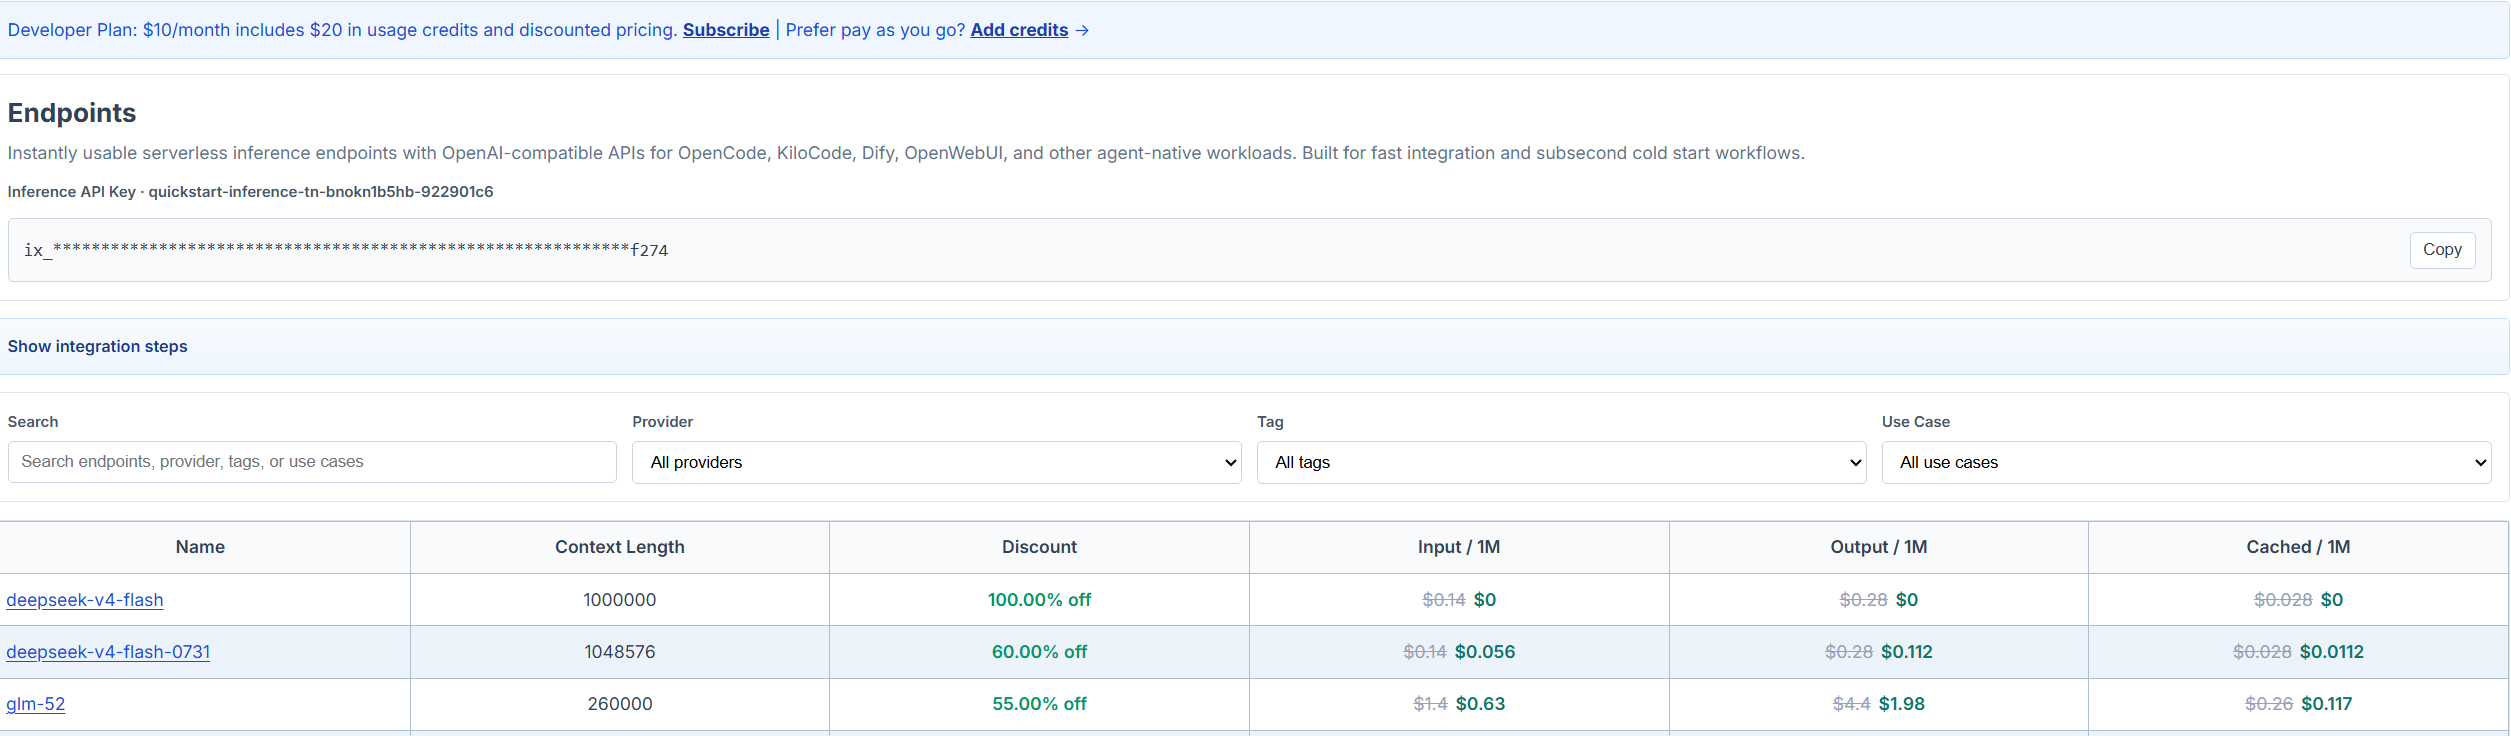This screenshot has height=736, width=2511.
Task: Click the Cached / 1M column header
Action: click(2298, 547)
